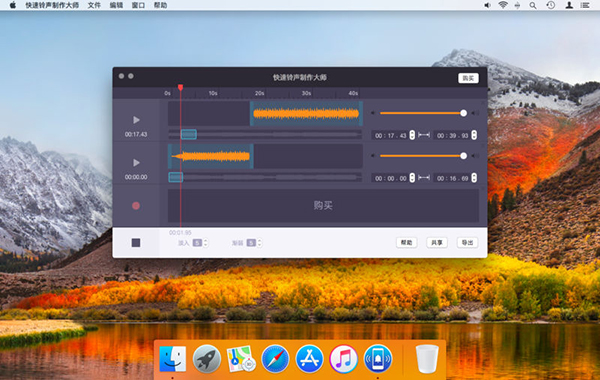Open the 编辑 menu
This screenshot has width=600, height=380.
(116, 5)
